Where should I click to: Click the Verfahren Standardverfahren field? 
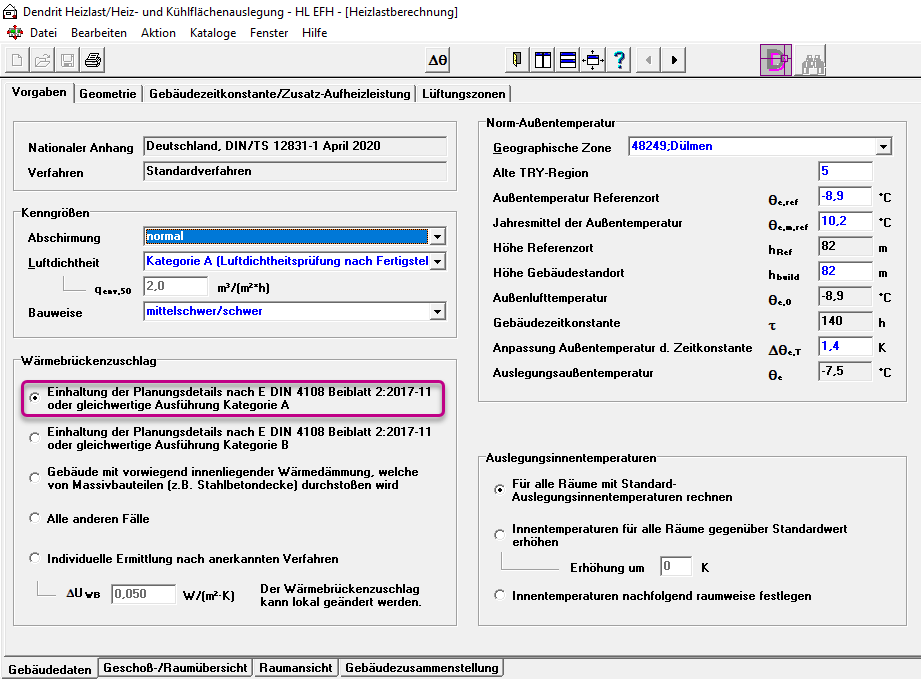[295, 171]
